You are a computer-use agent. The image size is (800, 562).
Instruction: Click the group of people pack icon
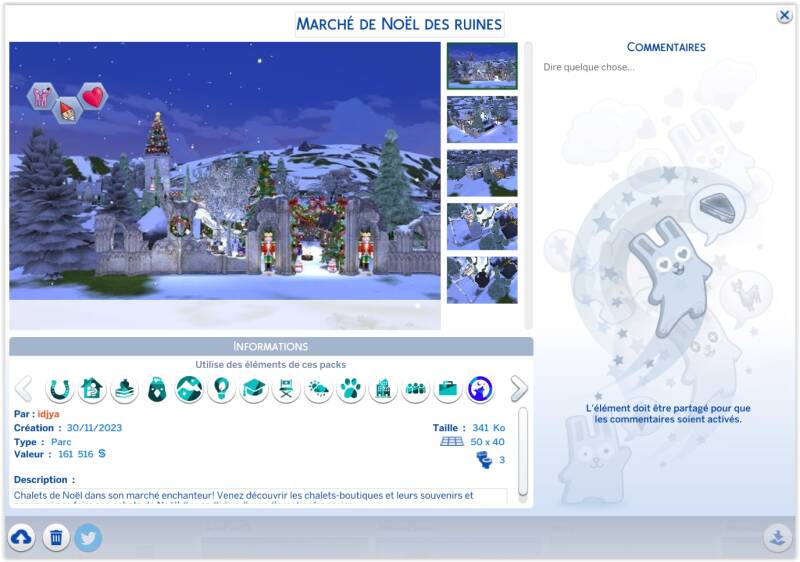[x=415, y=390]
